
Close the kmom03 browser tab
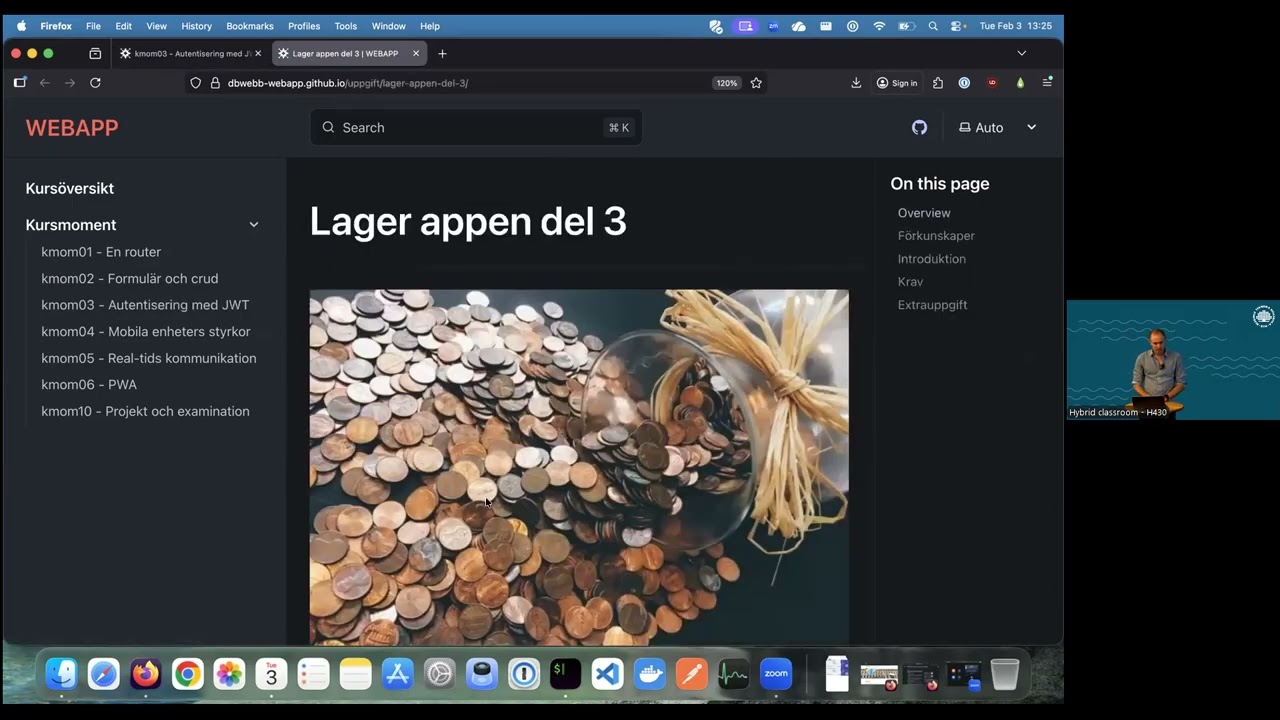[x=258, y=53]
